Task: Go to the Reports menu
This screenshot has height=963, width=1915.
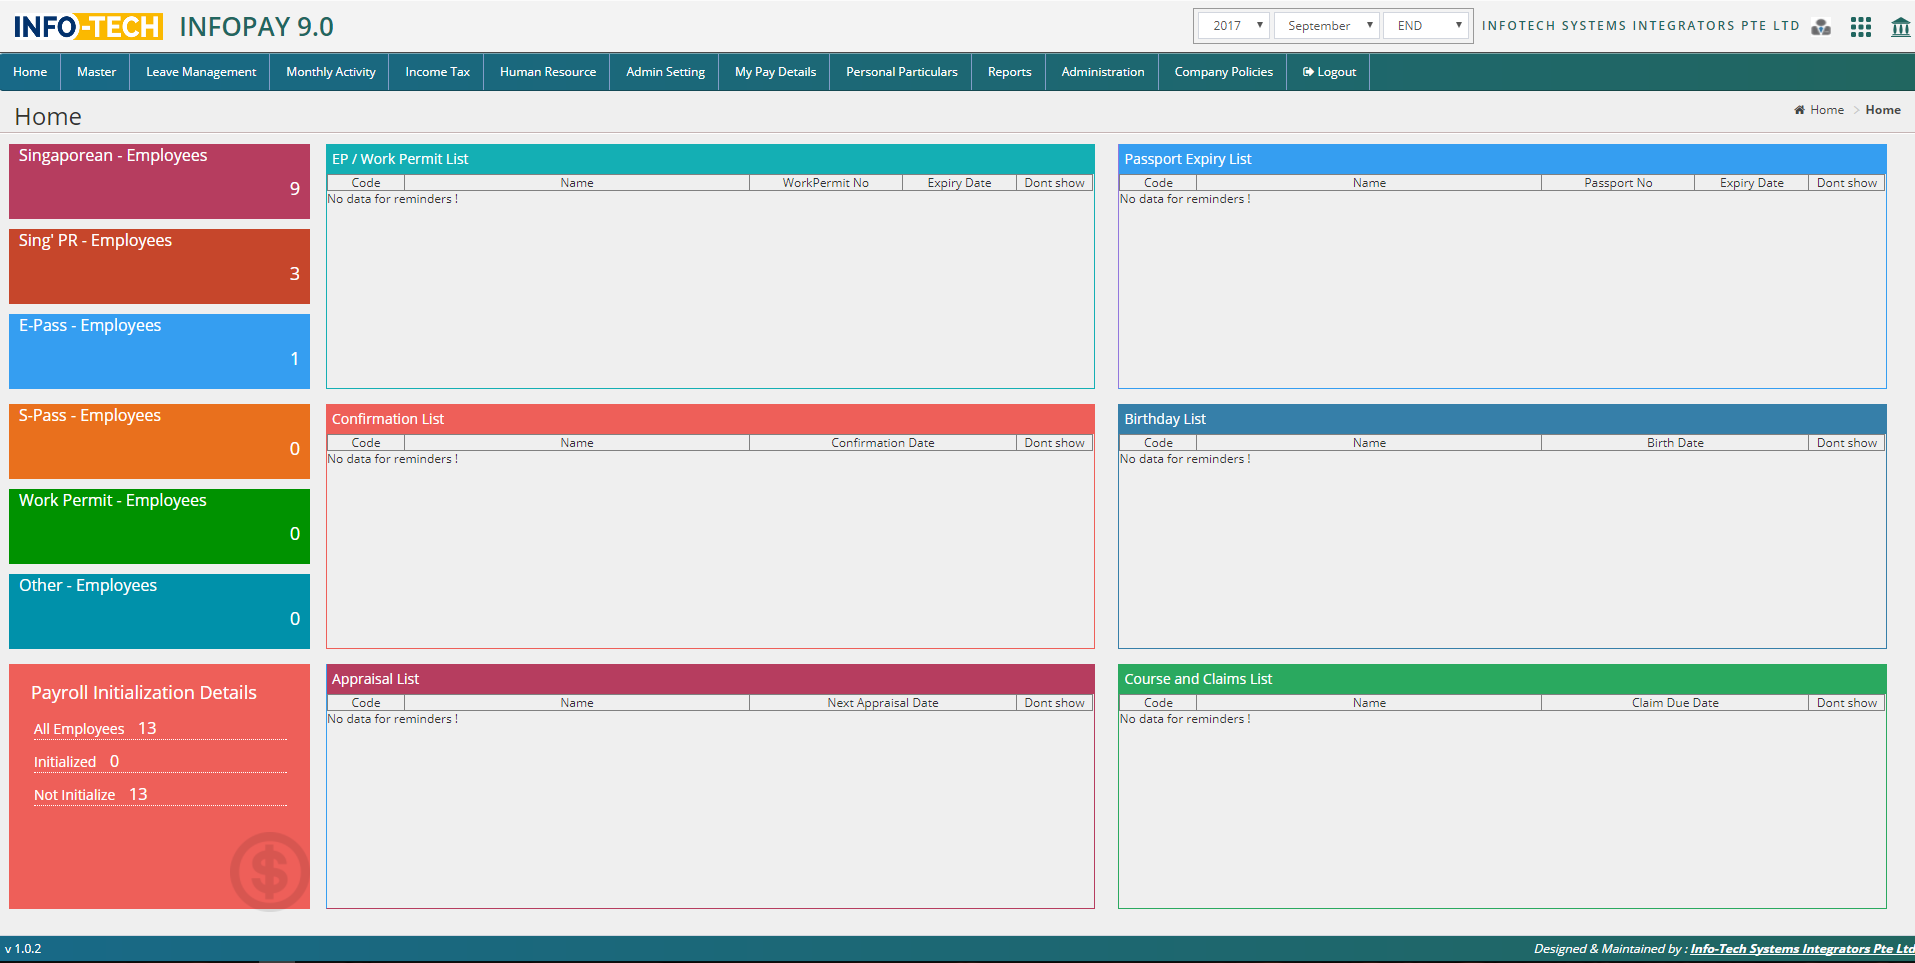Action: tap(1009, 72)
